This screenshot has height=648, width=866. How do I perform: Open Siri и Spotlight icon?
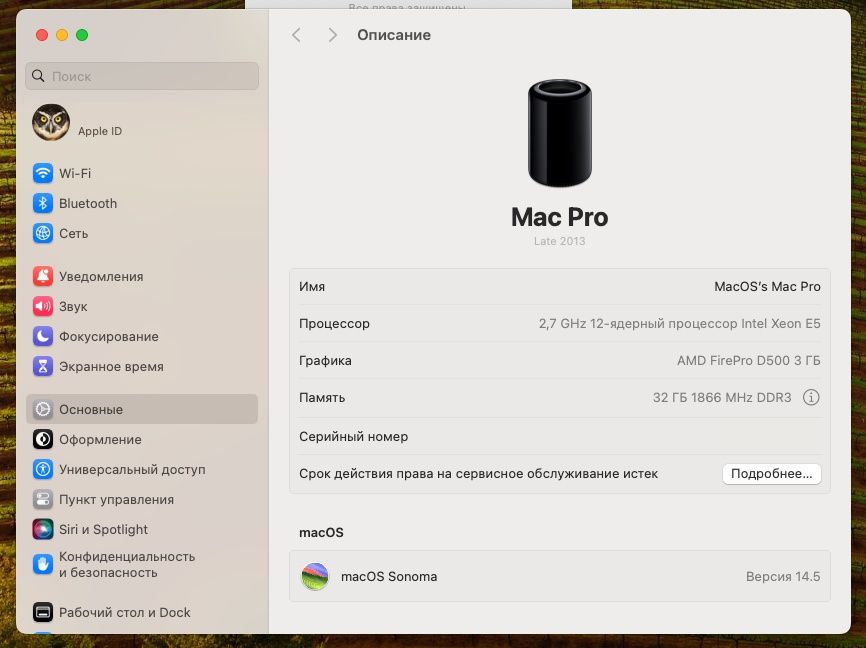[x=43, y=529]
